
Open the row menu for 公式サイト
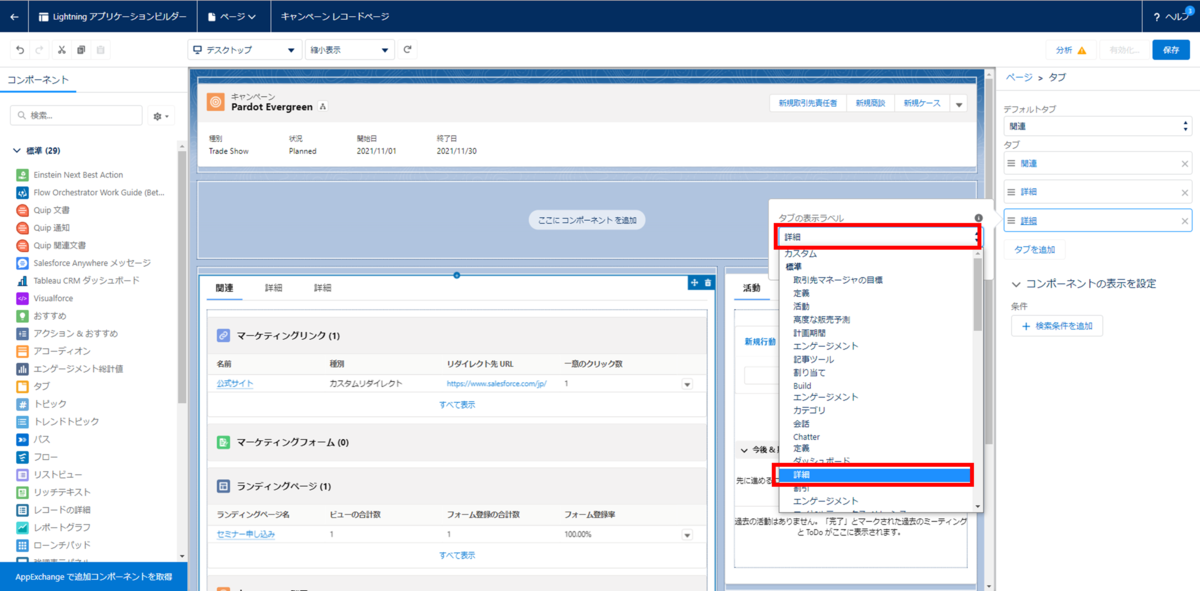[687, 384]
